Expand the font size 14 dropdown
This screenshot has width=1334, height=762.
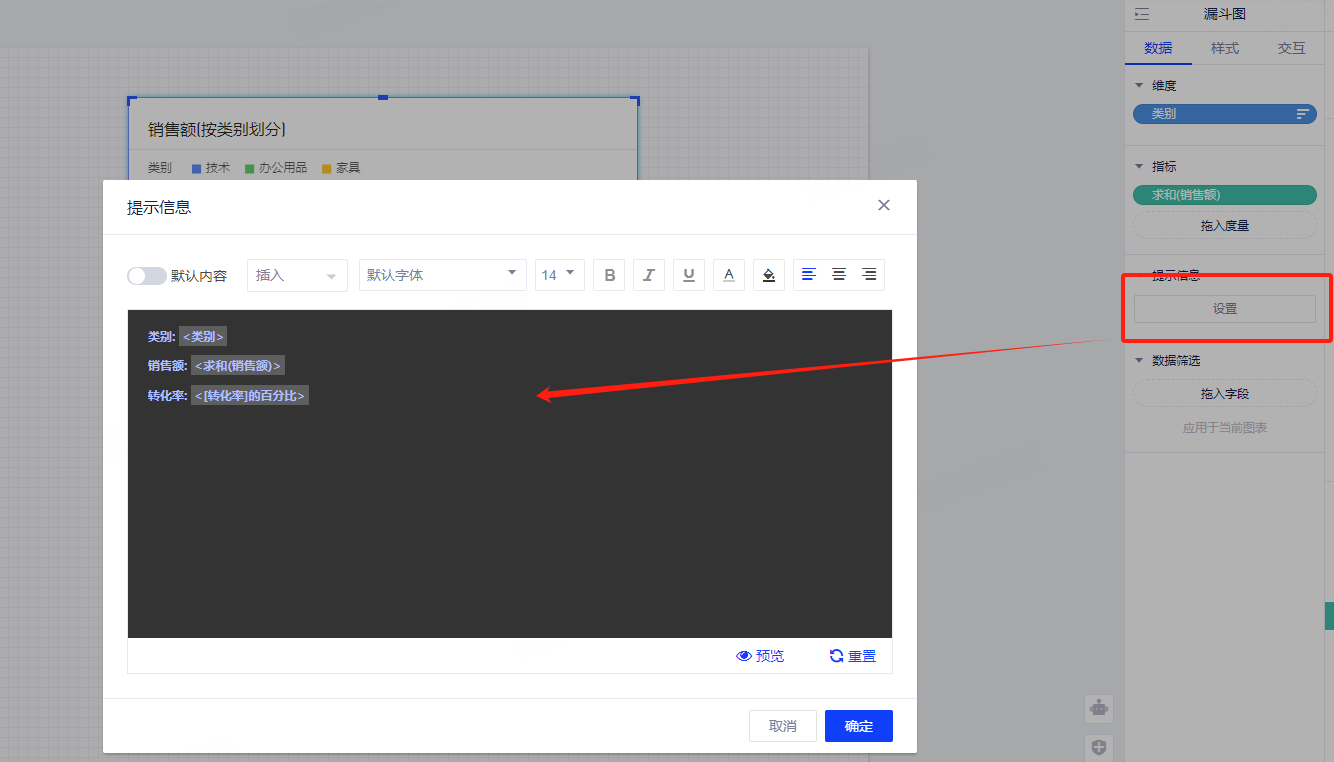point(559,275)
